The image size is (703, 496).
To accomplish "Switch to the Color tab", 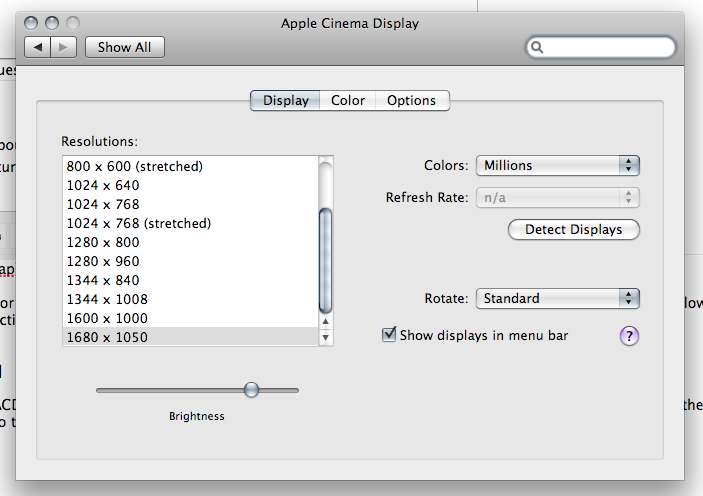I will coord(347,100).
